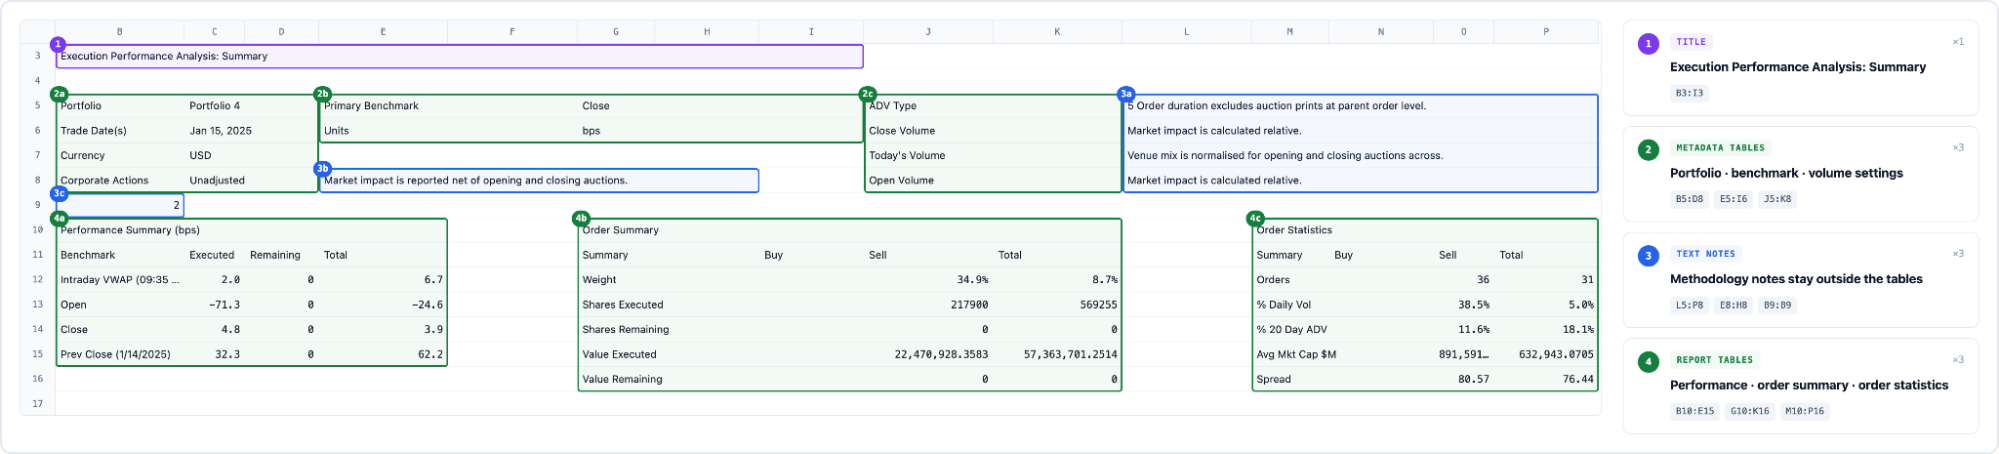Select the "% Daily Vol" row label
Image resolution: width=1999 pixels, height=454 pixels.
[1291, 305]
